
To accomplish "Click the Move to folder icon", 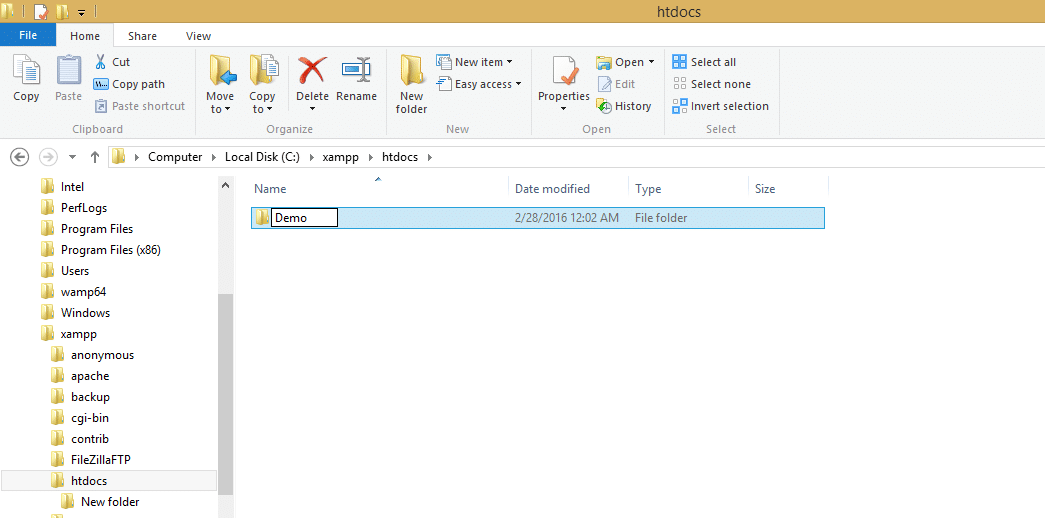I will (221, 70).
